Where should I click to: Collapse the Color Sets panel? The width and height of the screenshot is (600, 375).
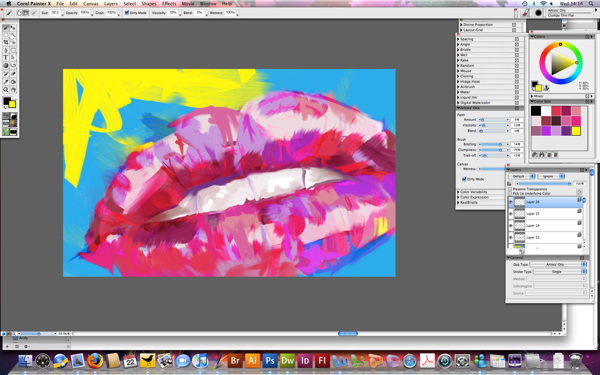532,101
